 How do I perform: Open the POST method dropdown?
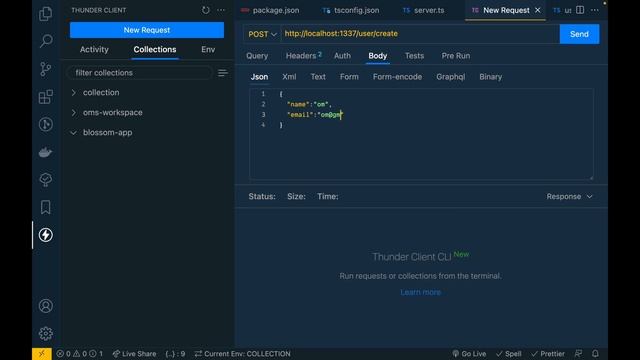262,34
